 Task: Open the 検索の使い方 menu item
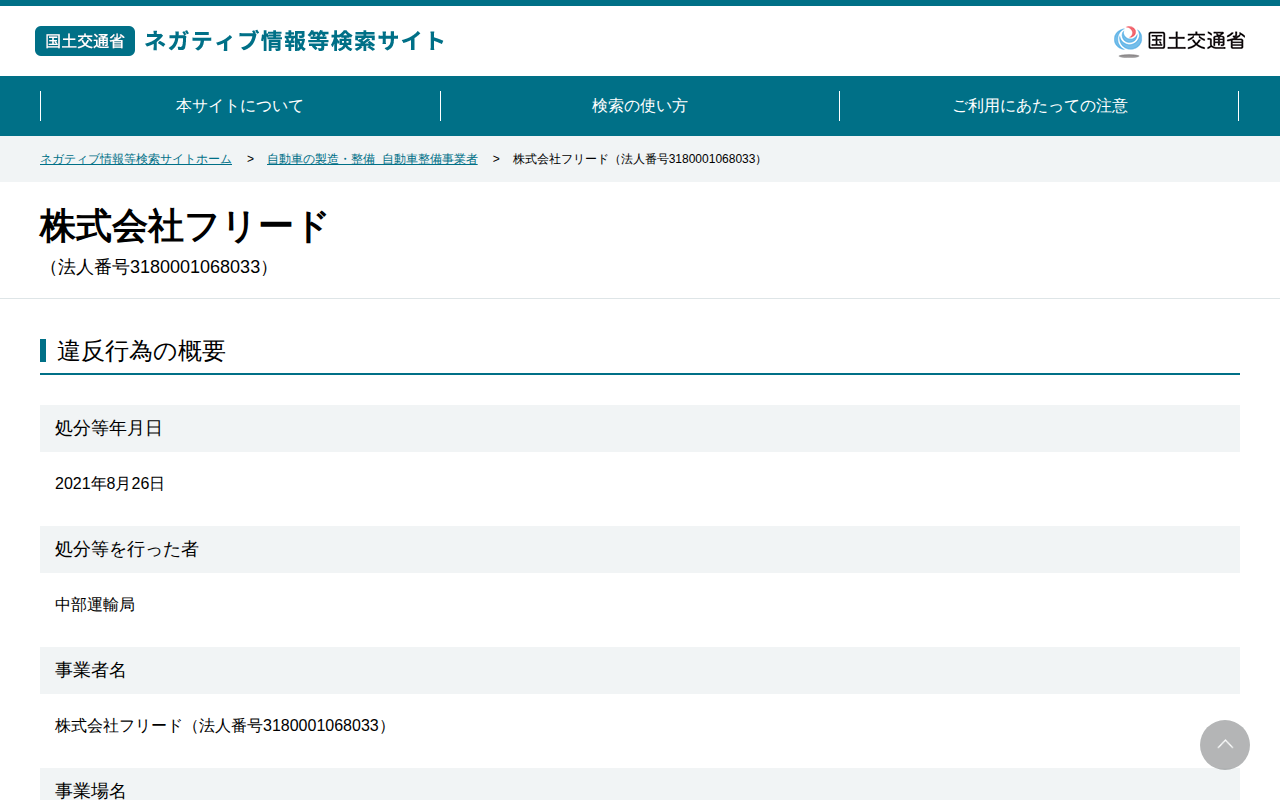(640, 106)
